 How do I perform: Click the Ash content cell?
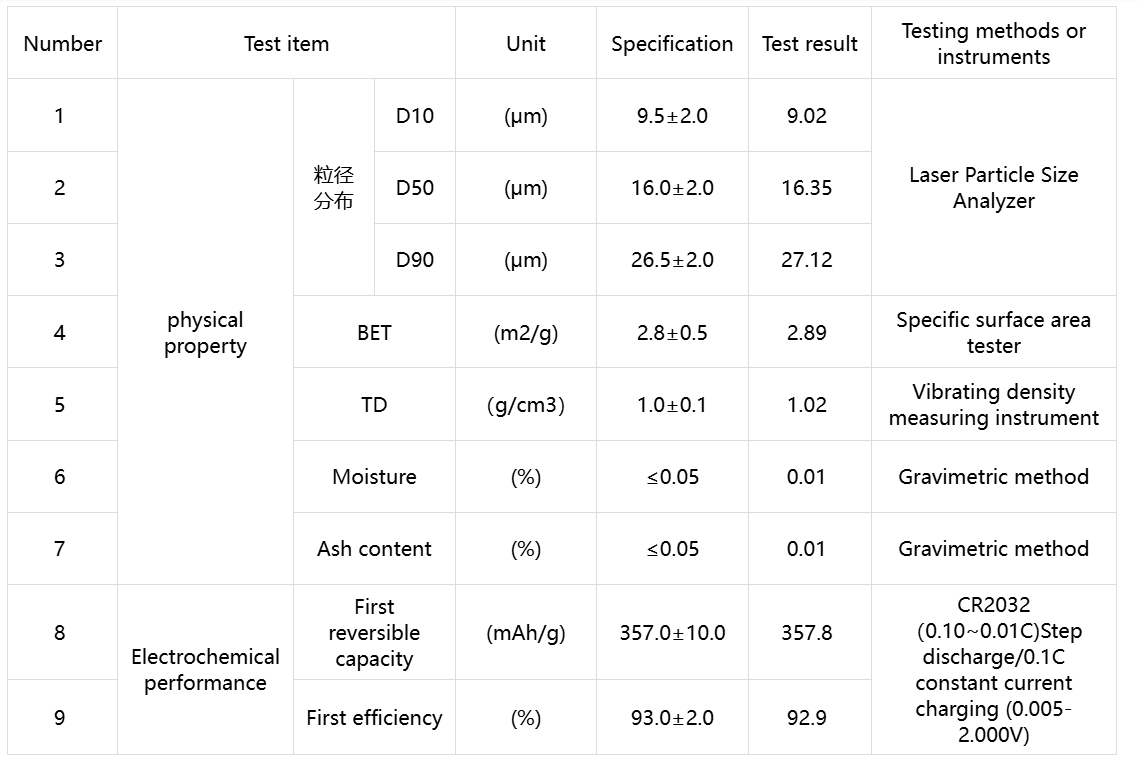coord(374,549)
